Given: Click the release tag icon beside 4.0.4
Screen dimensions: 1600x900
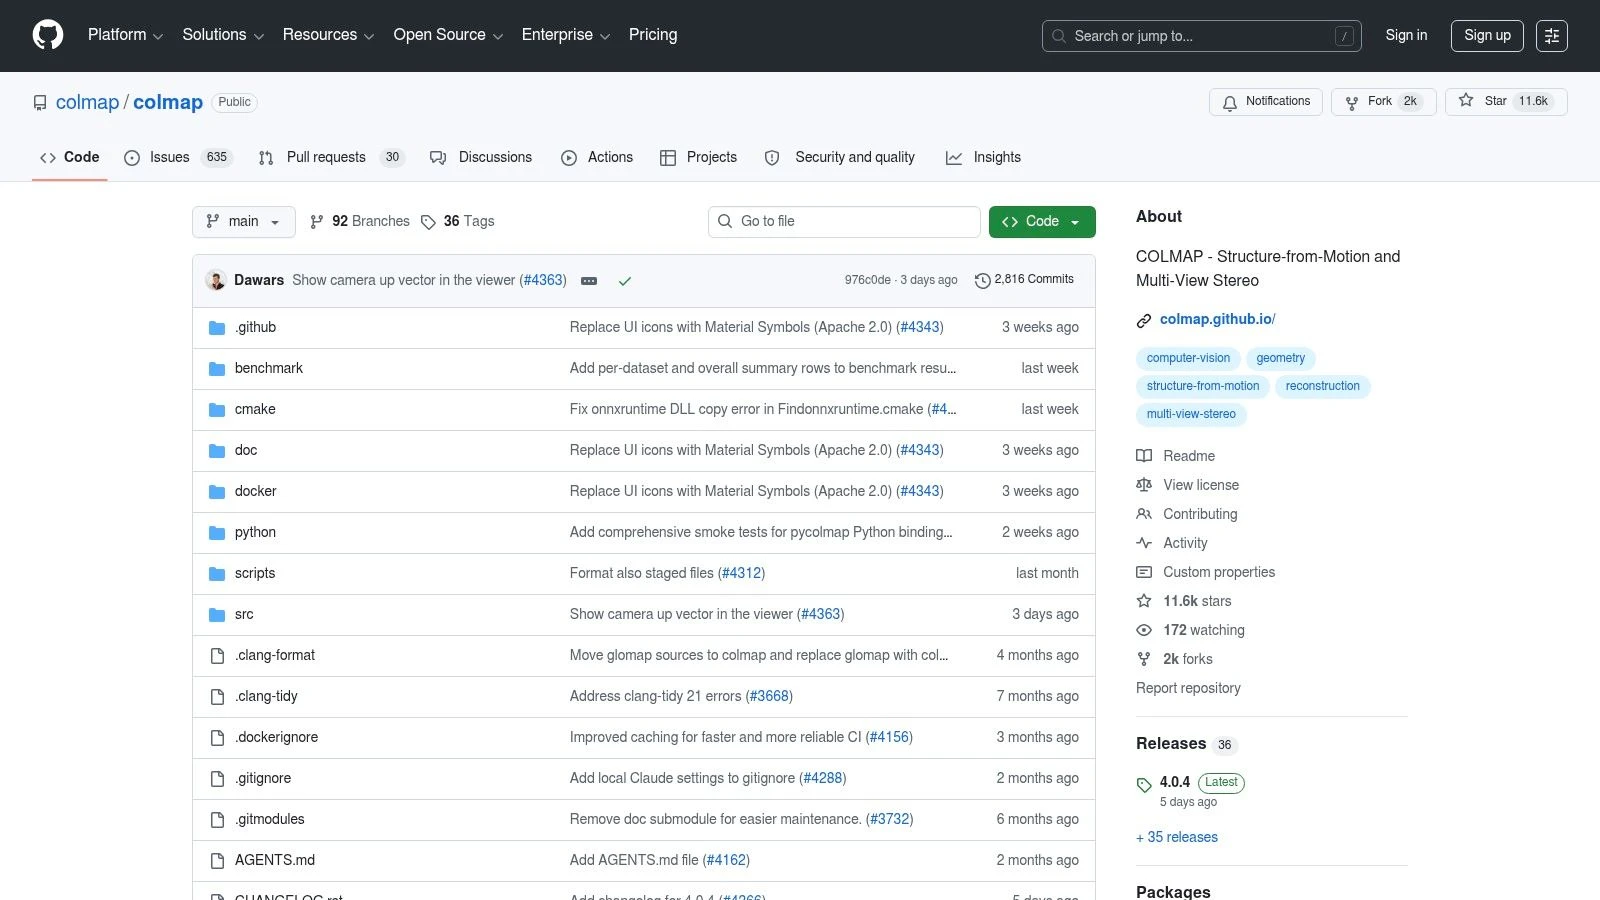Looking at the screenshot, I should click(x=1144, y=785).
